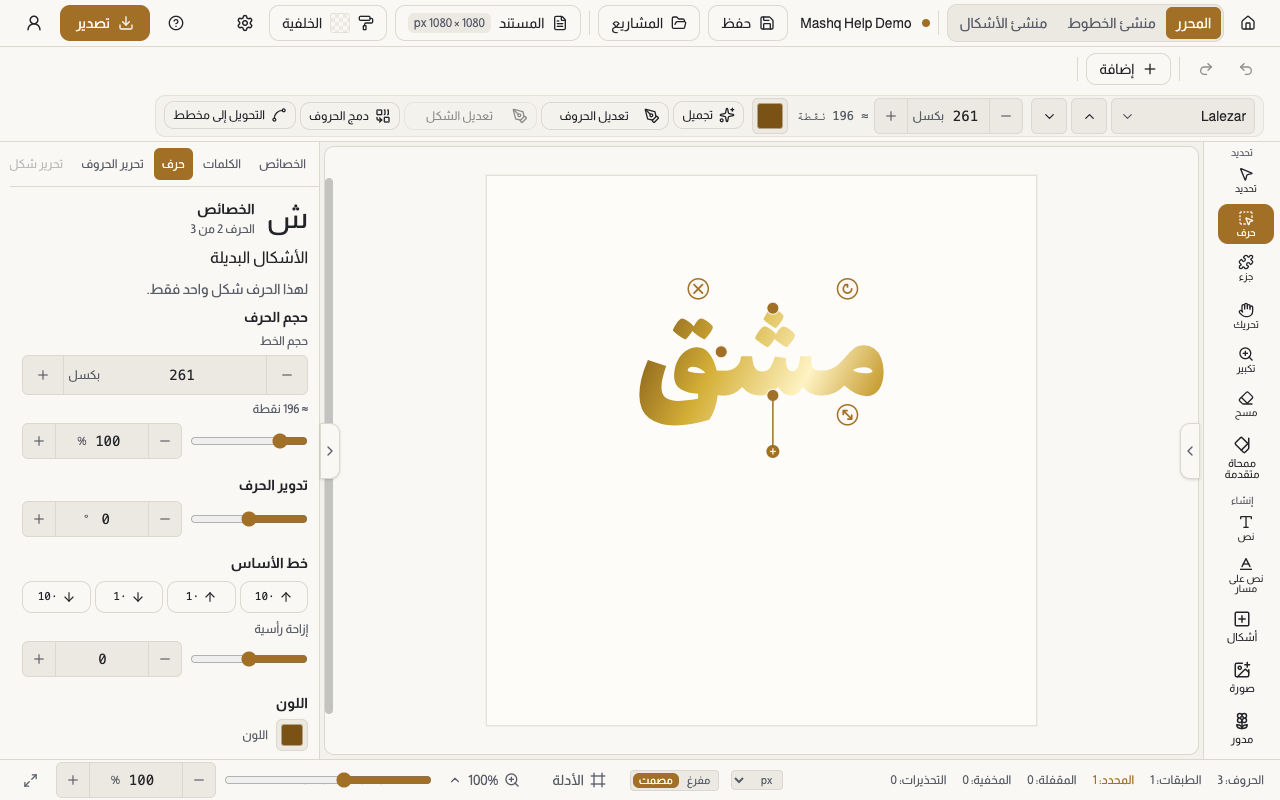Lower baseline by 100 down arrow

pyautogui.click(x=56, y=597)
